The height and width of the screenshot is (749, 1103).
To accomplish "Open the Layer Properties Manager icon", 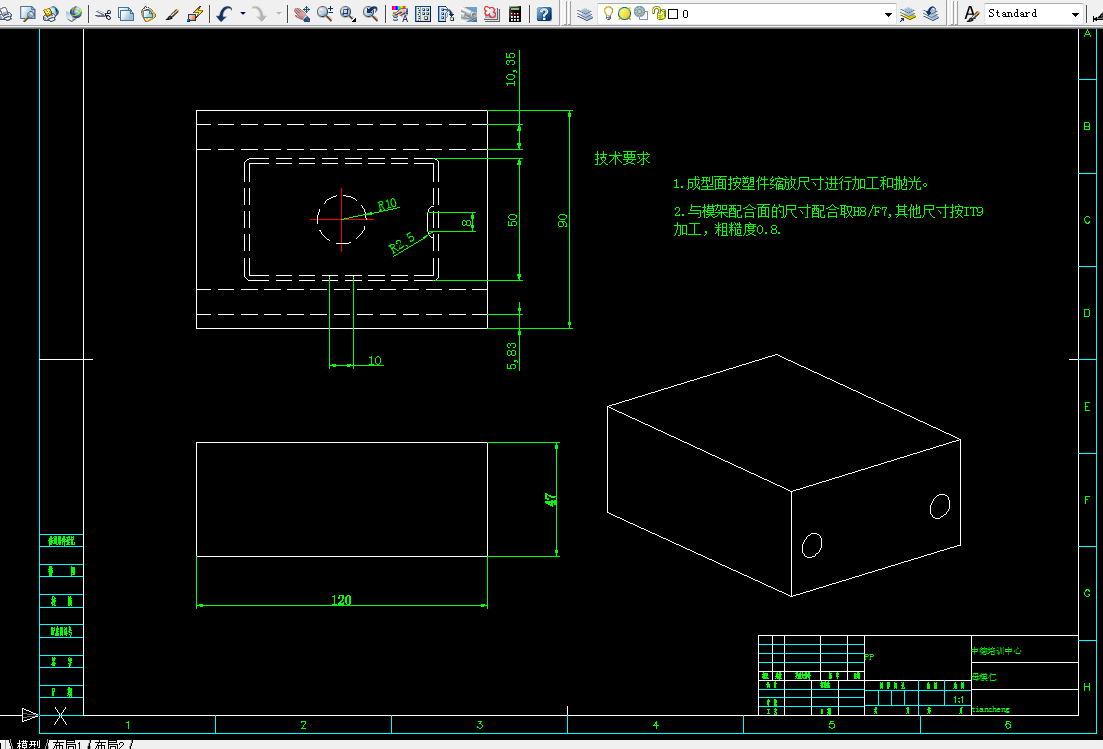I will point(585,13).
